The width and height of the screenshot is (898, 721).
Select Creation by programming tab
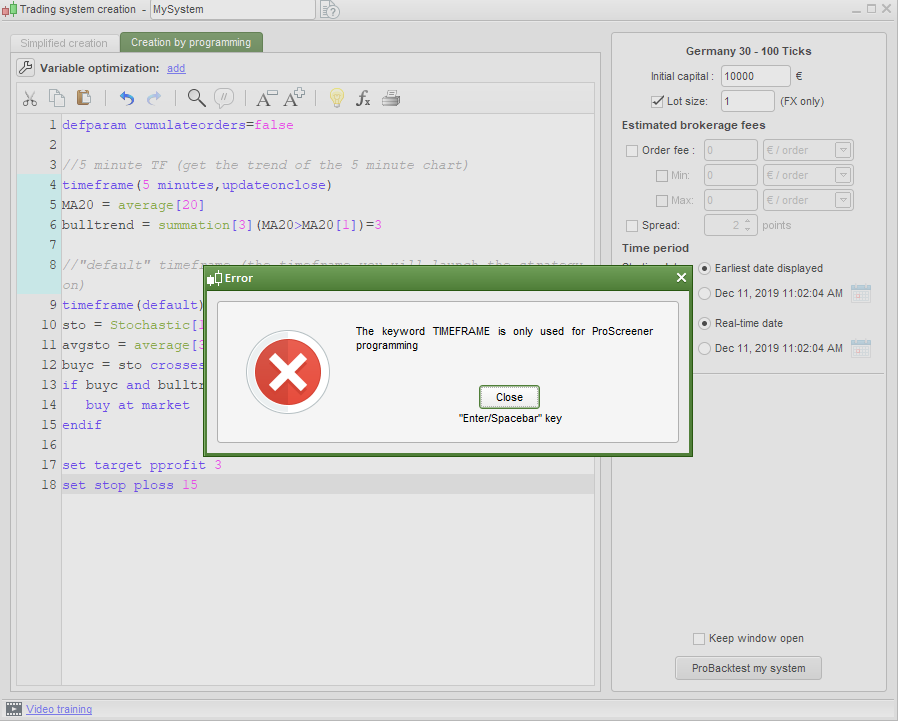[x=191, y=42]
